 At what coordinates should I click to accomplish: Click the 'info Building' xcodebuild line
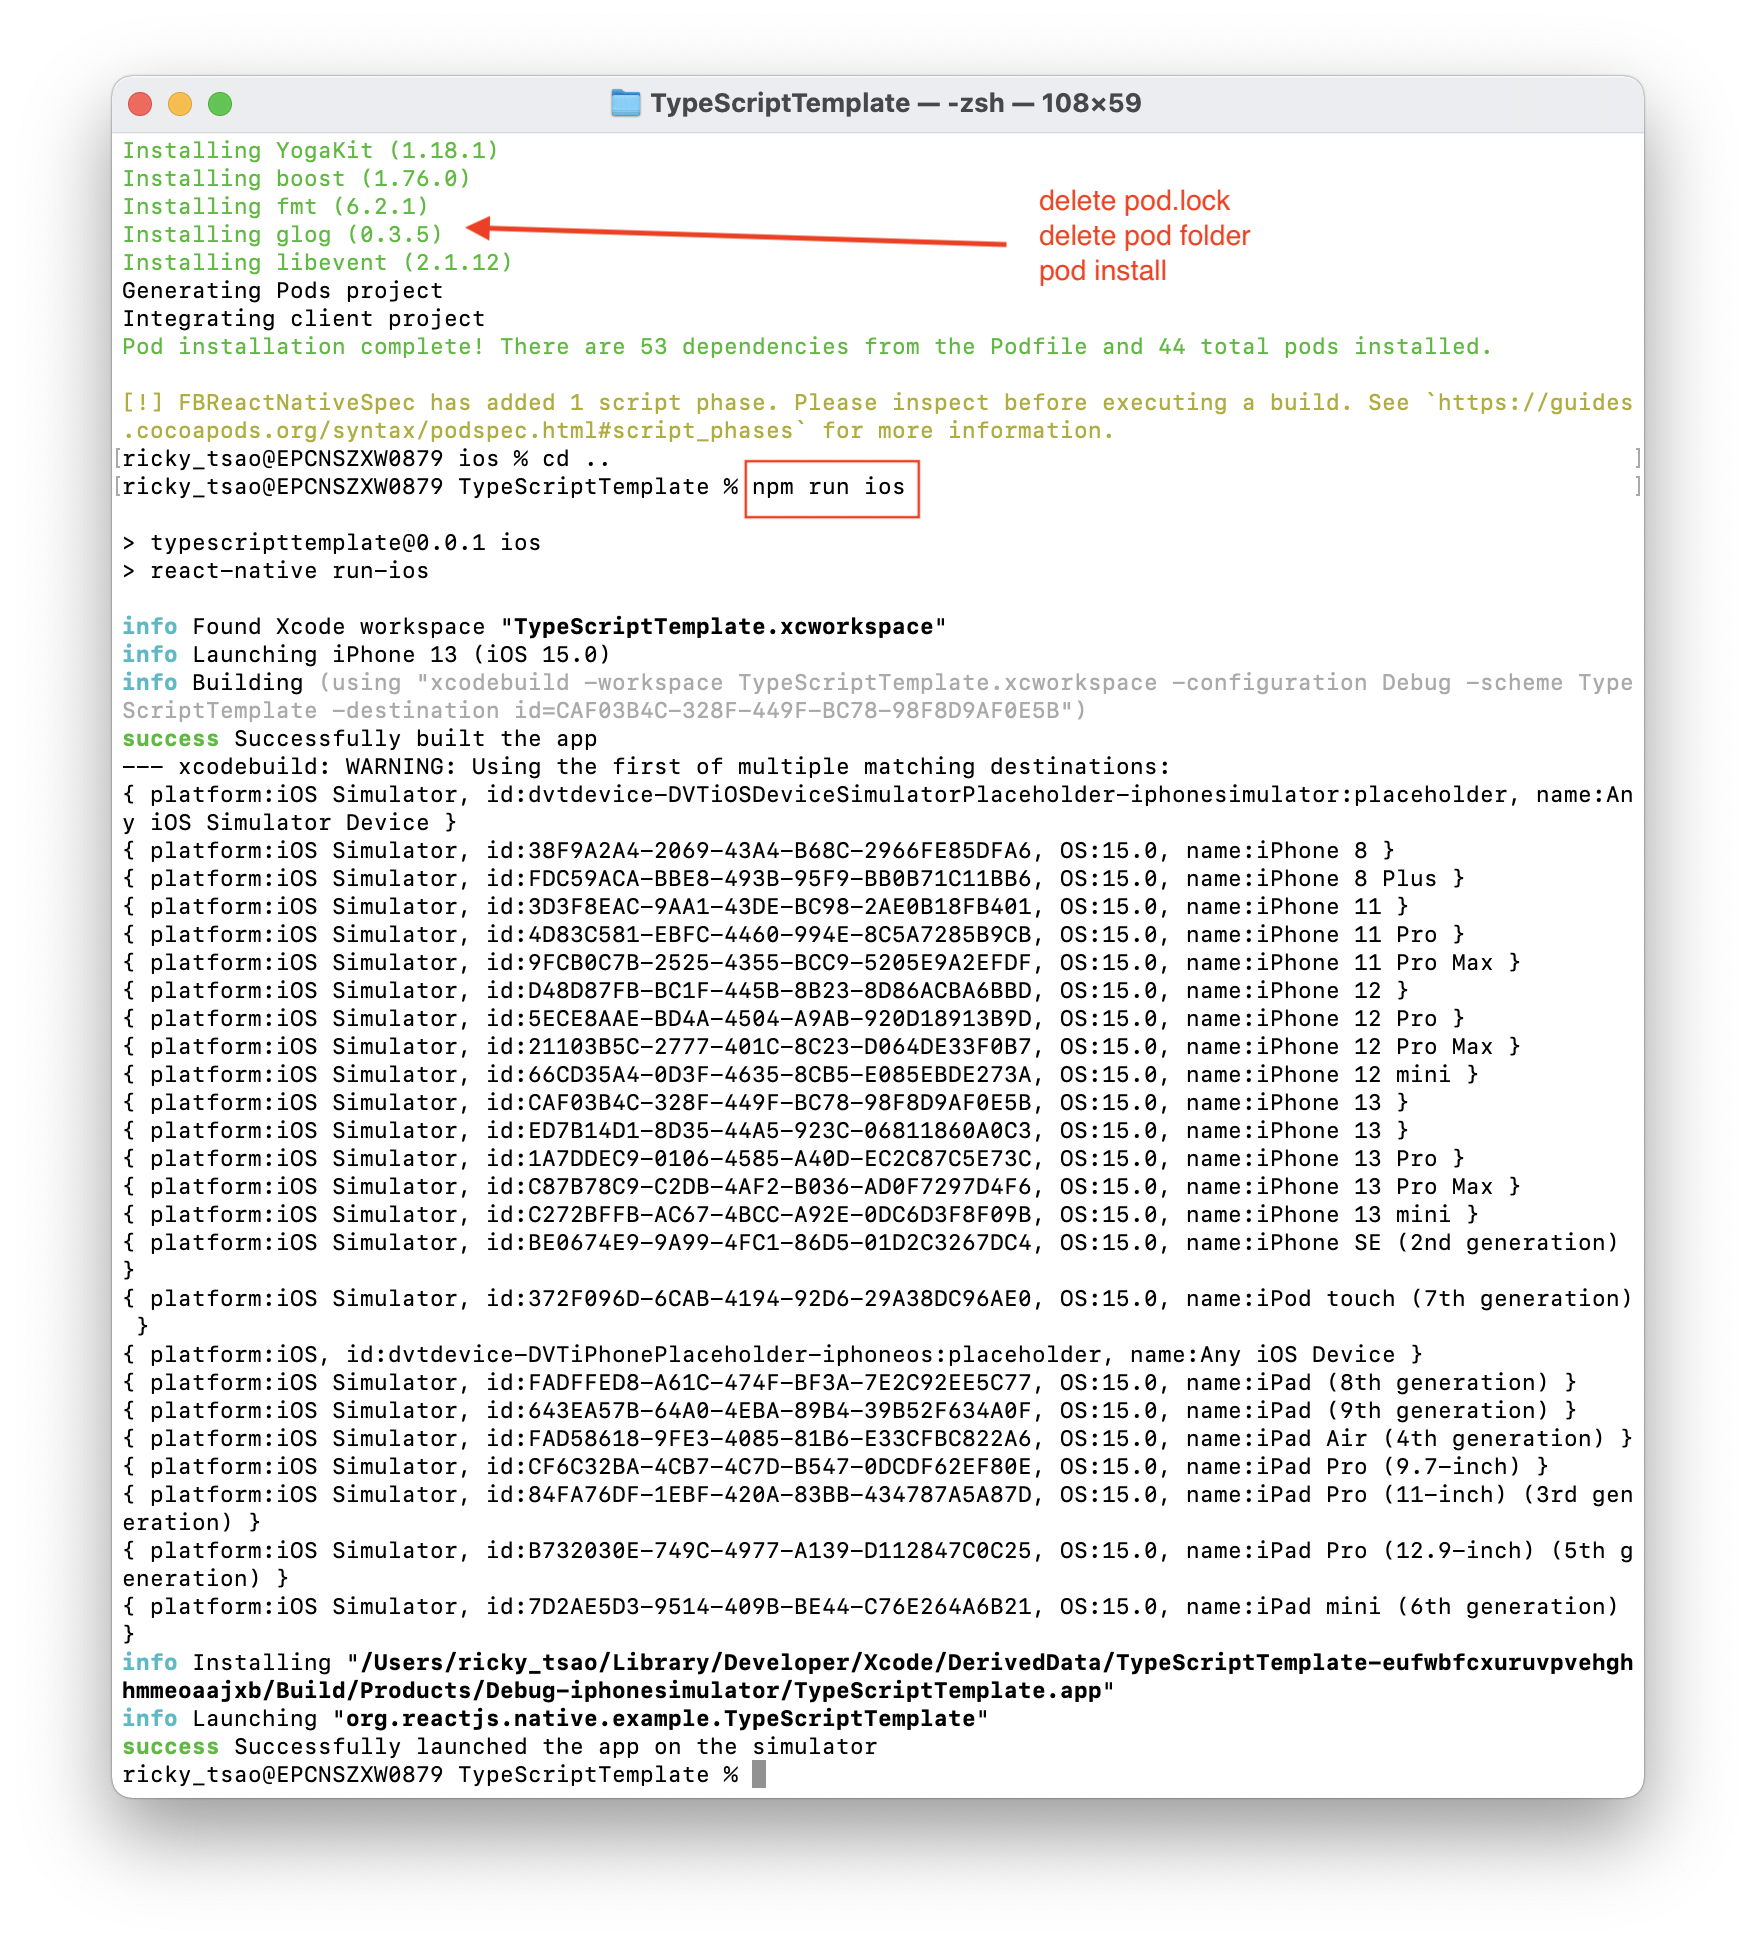click(x=877, y=682)
